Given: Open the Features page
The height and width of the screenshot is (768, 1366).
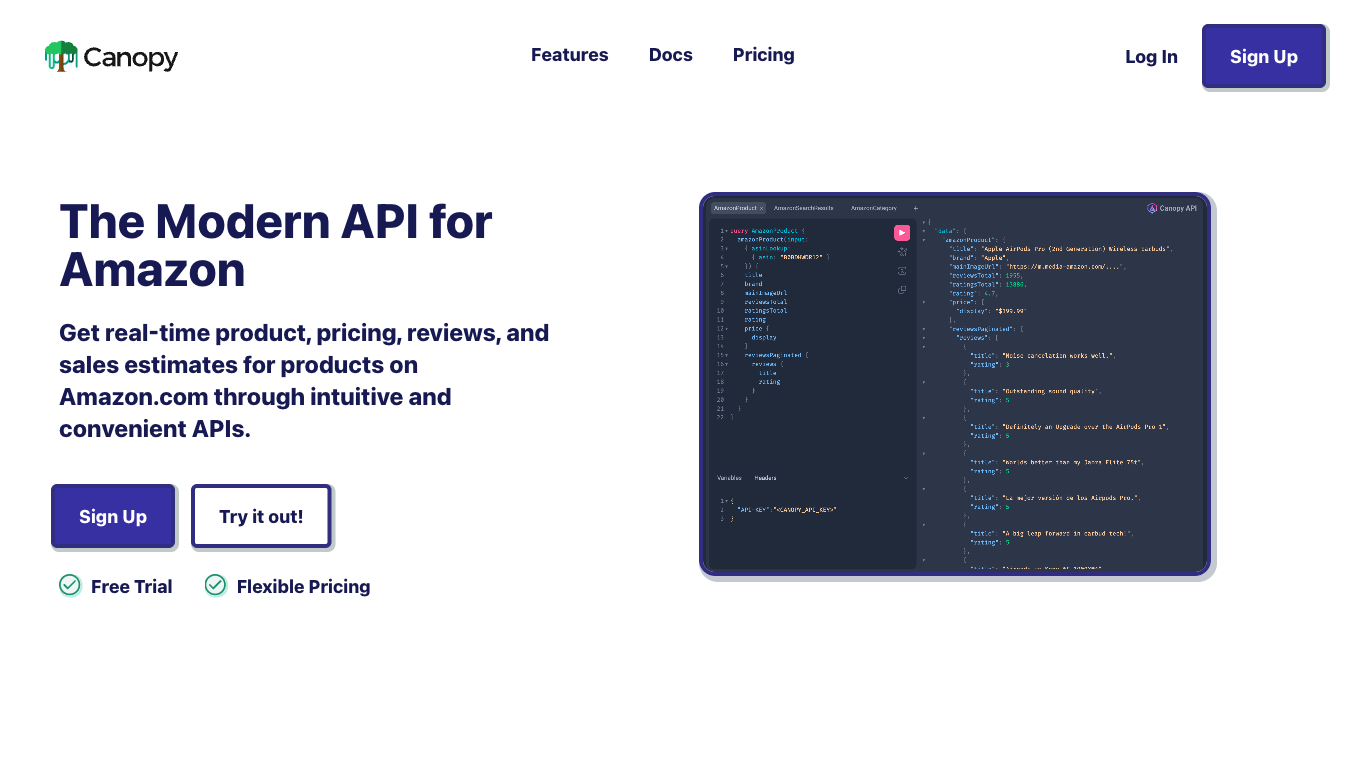Looking at the screenshot, I should 569,55.
